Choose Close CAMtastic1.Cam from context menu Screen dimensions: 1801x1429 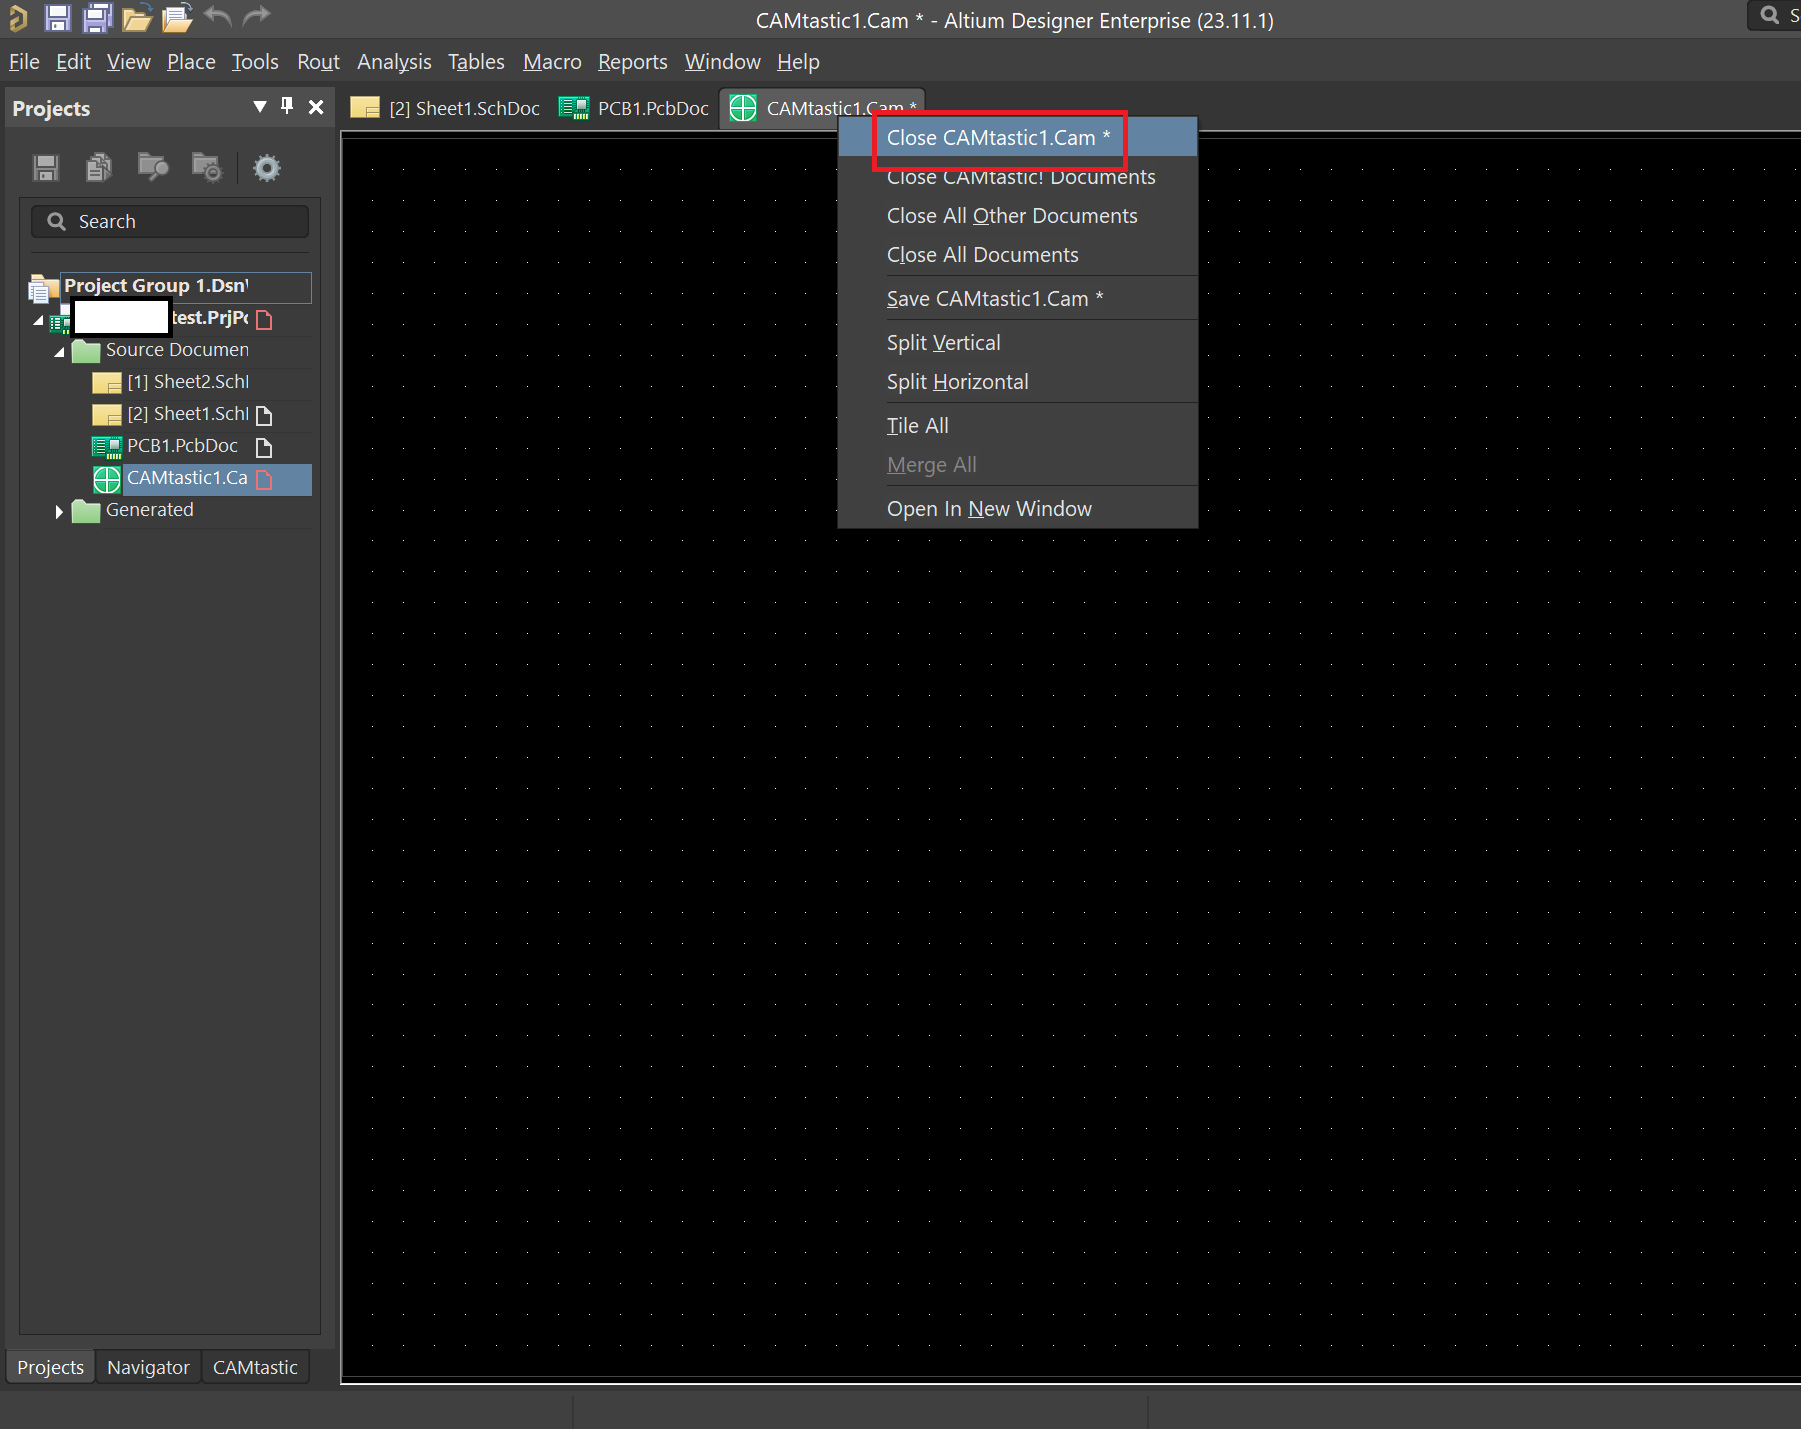(997, 138)
